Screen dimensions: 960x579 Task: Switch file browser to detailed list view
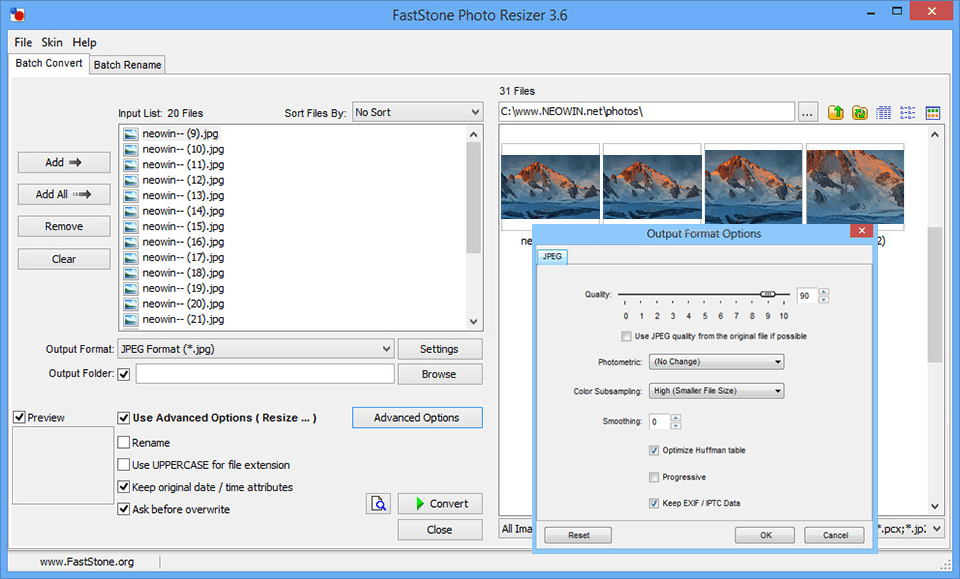pyautogui.click(x=883, y=112)
